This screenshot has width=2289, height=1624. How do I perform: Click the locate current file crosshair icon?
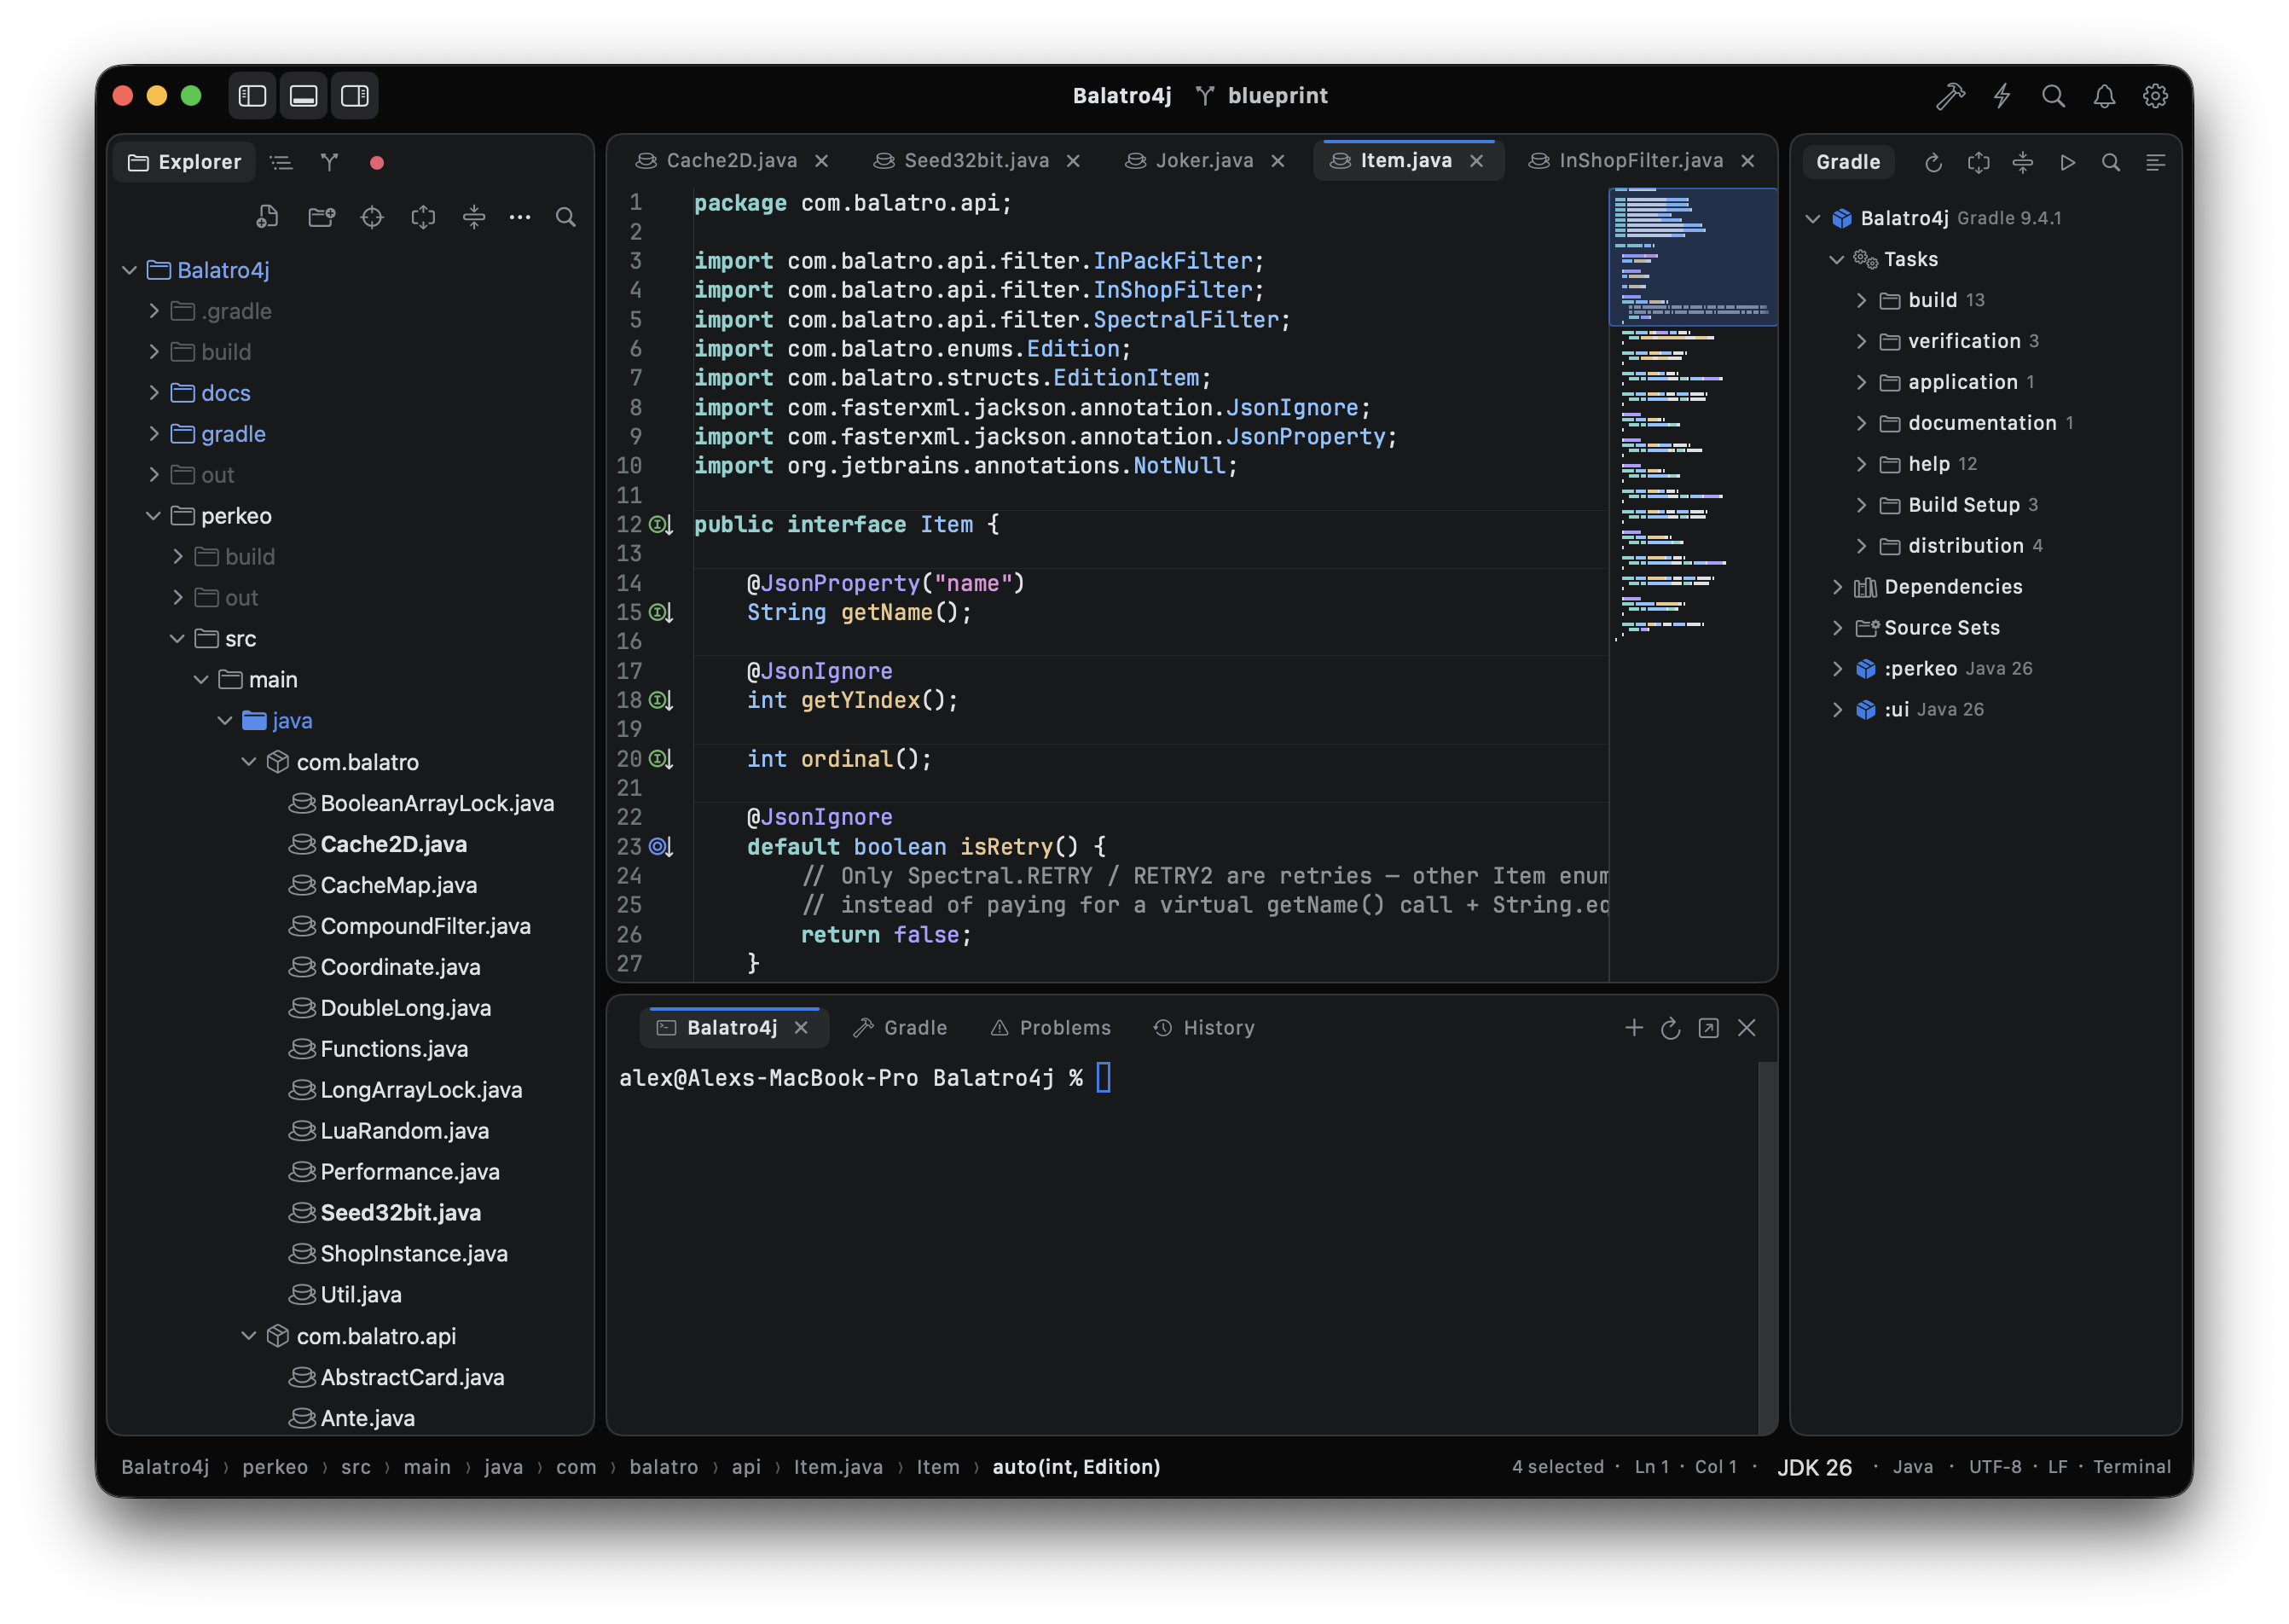pyautogui.click(x=372, y=217)
